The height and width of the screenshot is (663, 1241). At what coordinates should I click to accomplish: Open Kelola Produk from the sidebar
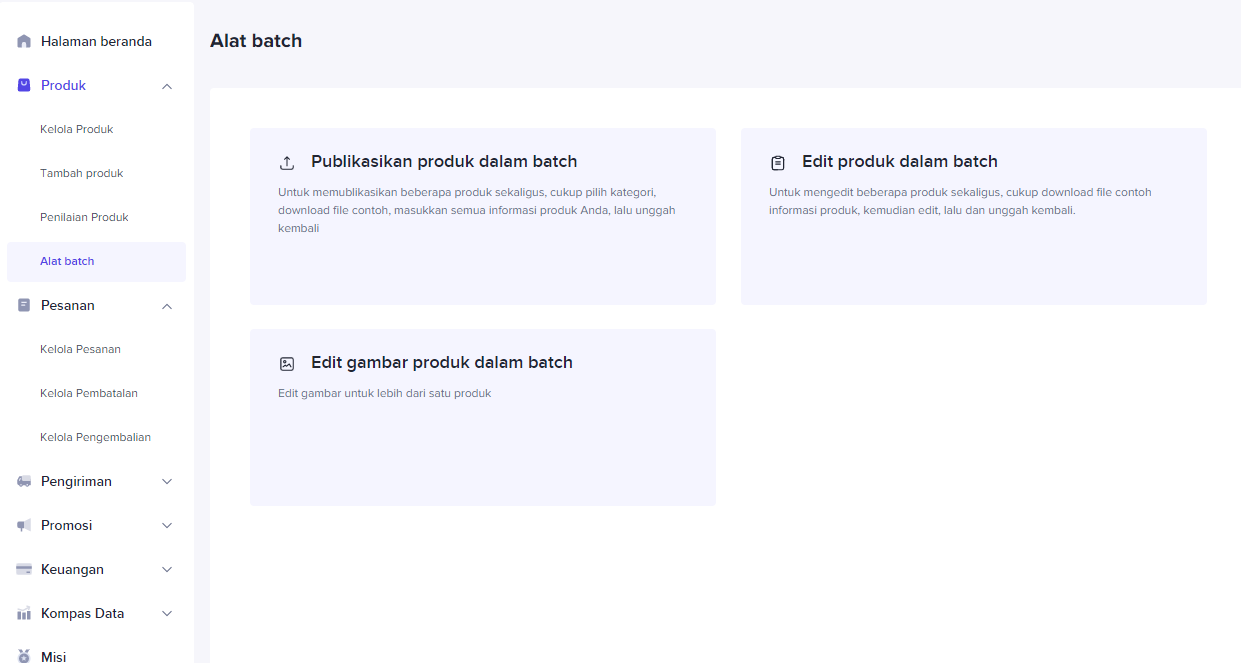(77, 130)
